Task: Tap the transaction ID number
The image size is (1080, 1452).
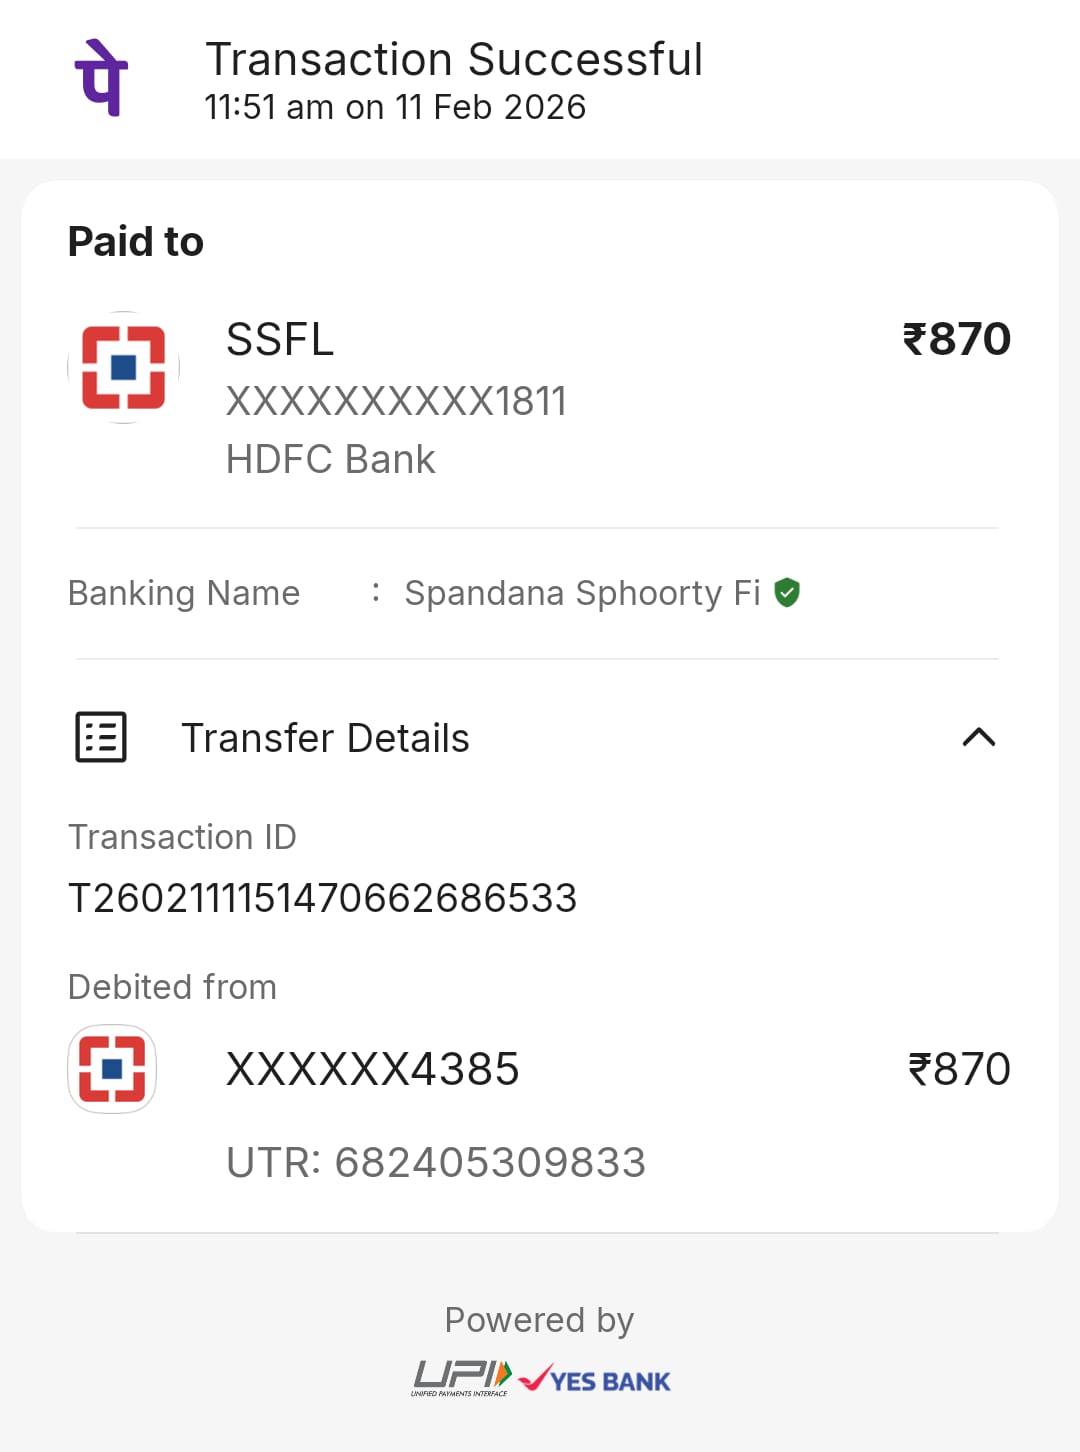Action: pos(322,898)
